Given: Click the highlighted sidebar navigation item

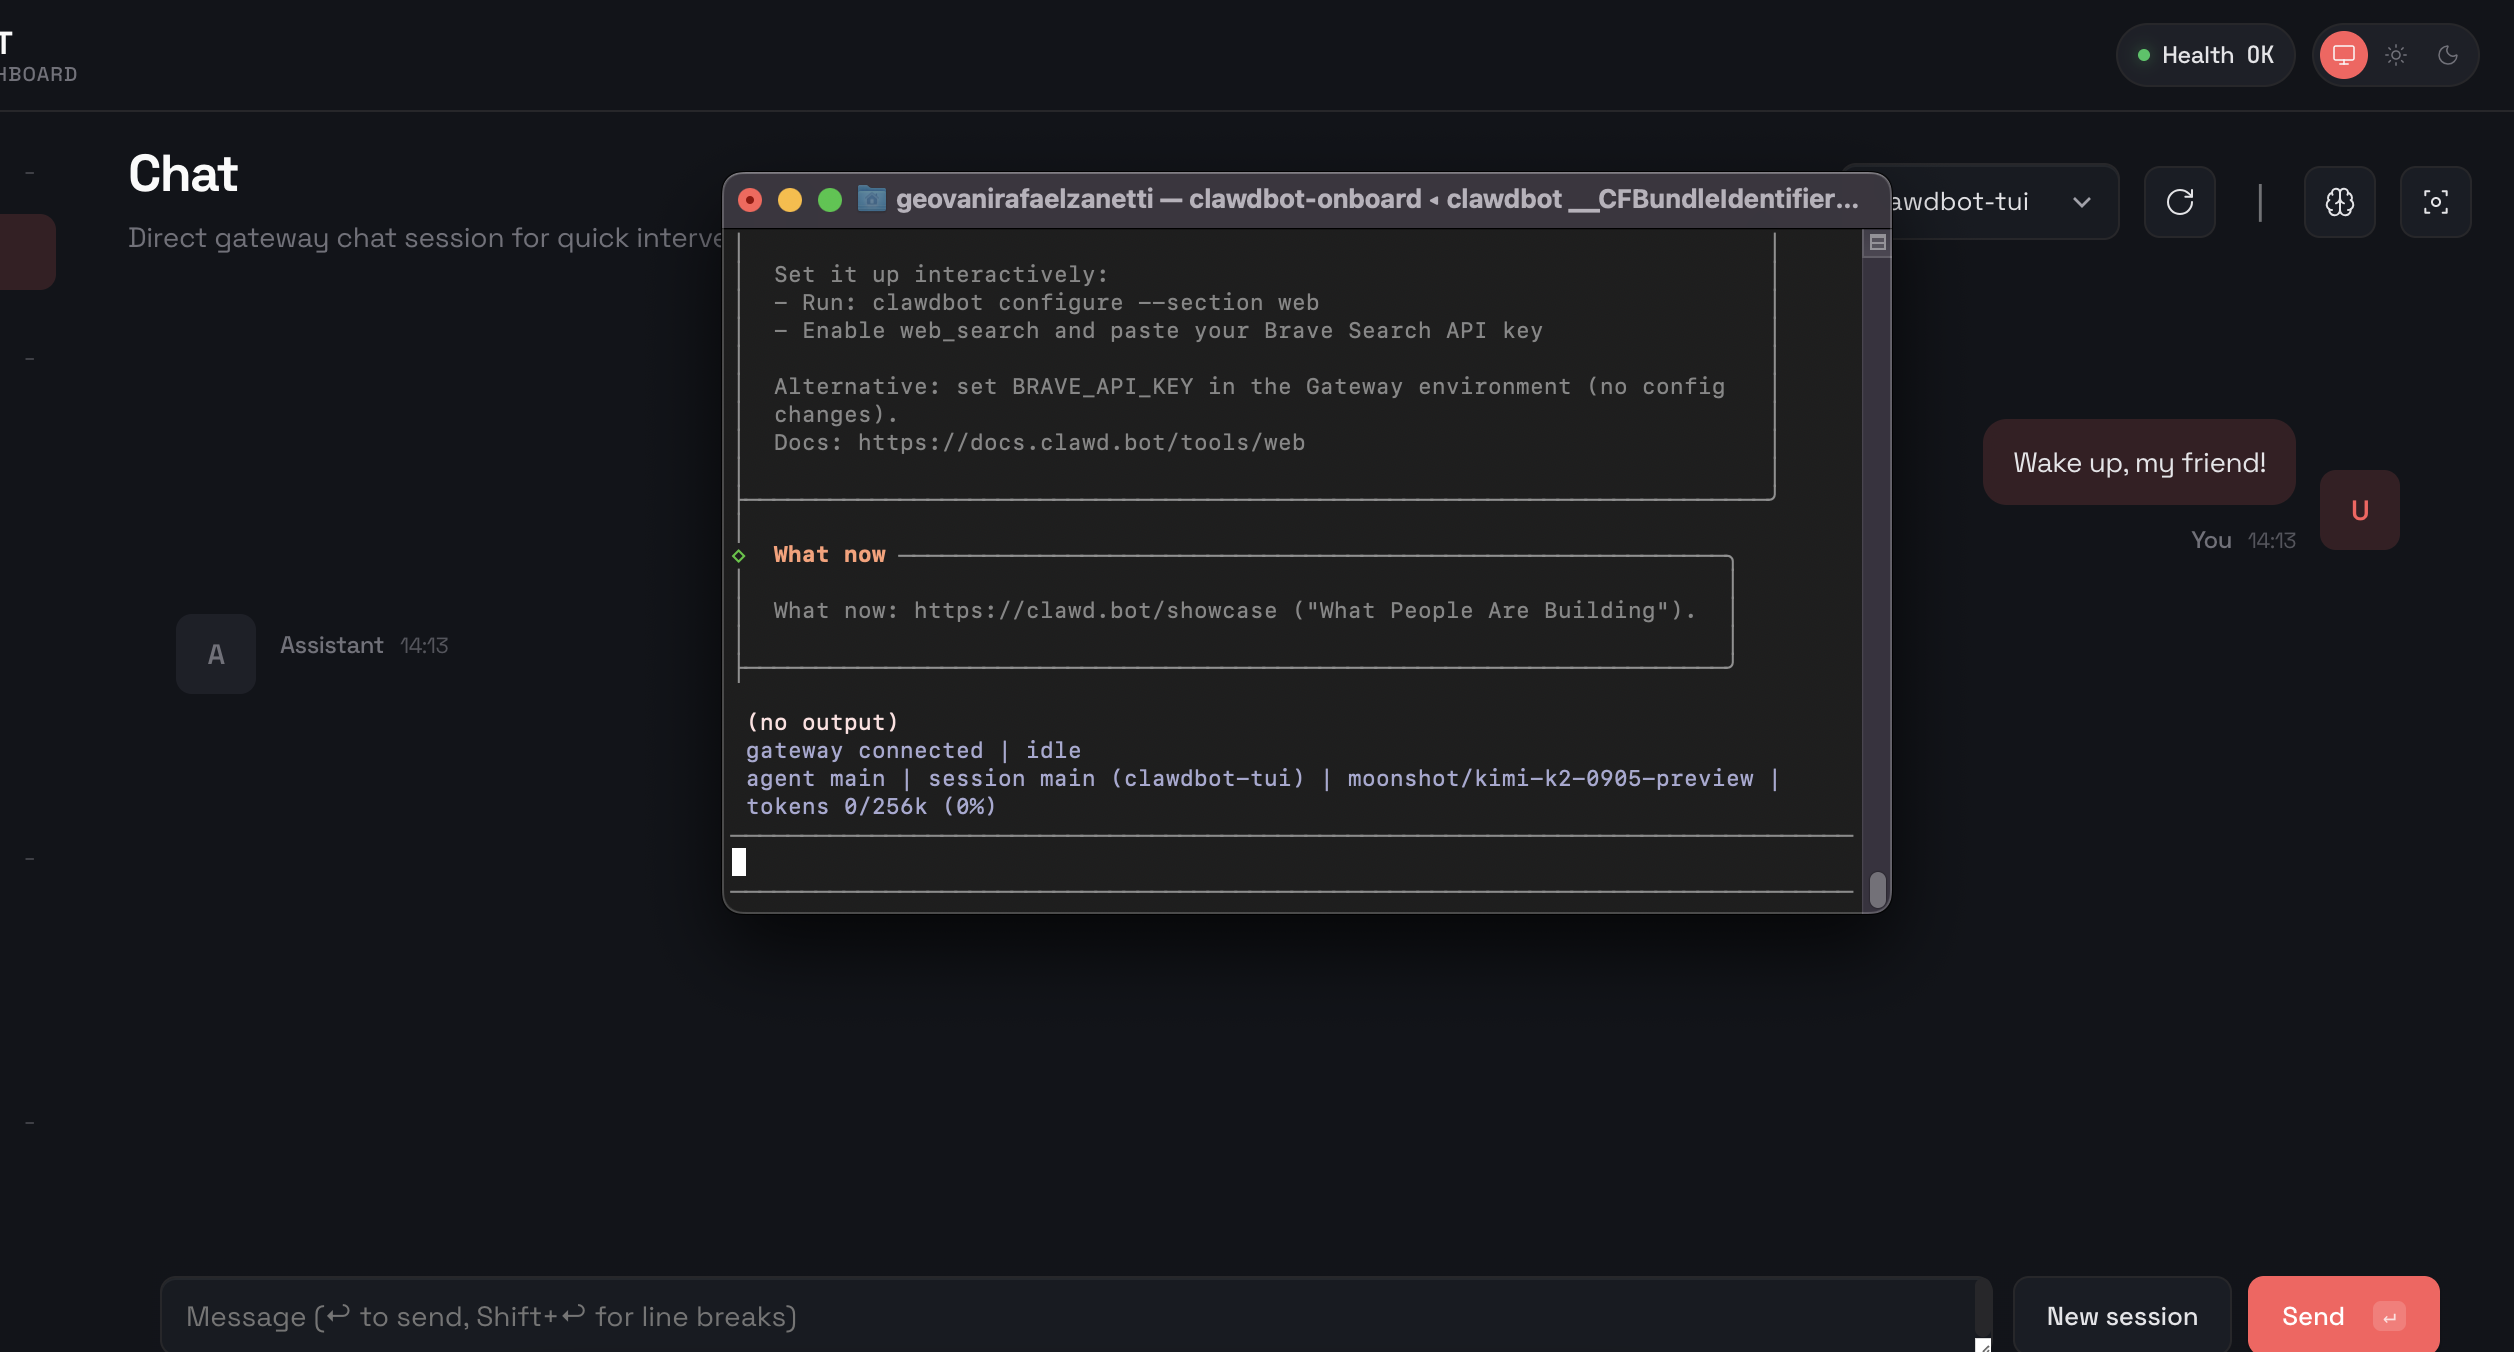Looking at the screenshot, I should pos(26,252).
